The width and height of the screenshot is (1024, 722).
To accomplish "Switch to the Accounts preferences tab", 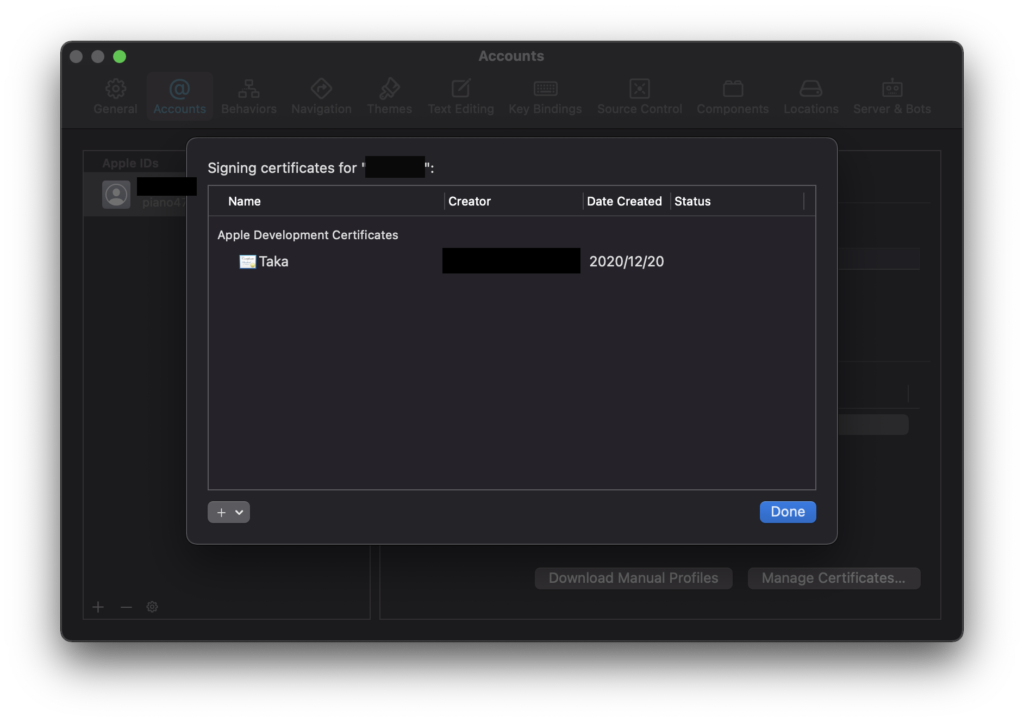I will coord(180,97).
